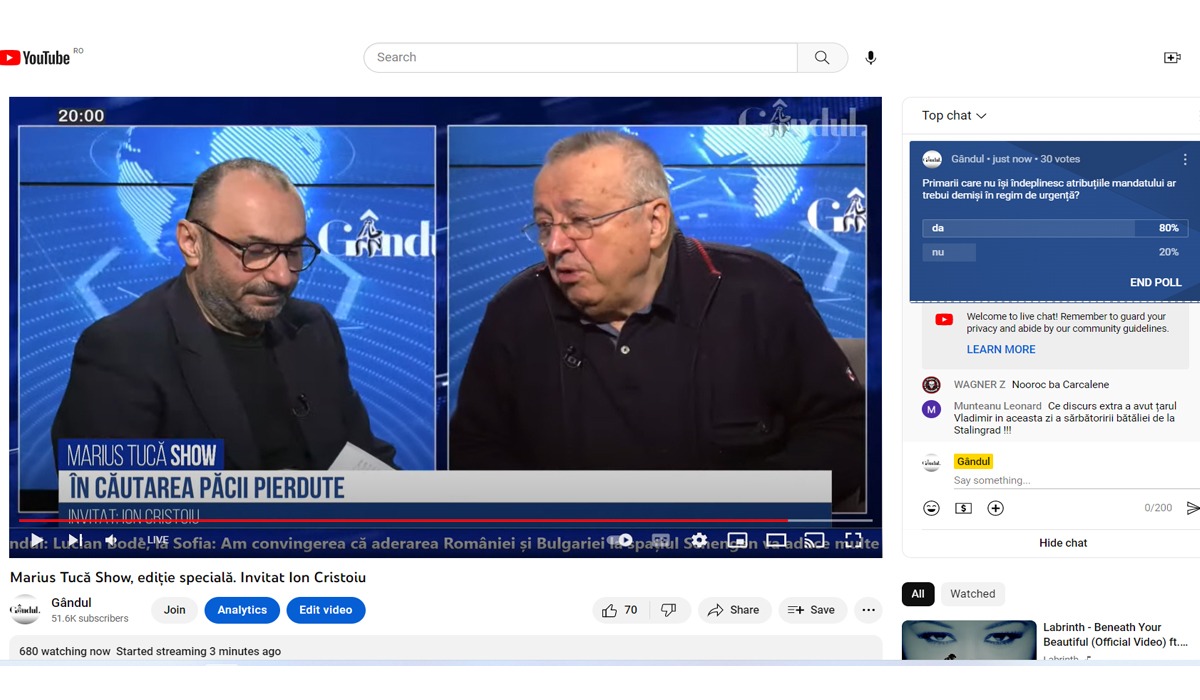The width and height of the screenshot is (1200, 700).
Task: Click the '51.6K subscribers' text
Action: tap(90, 619)
